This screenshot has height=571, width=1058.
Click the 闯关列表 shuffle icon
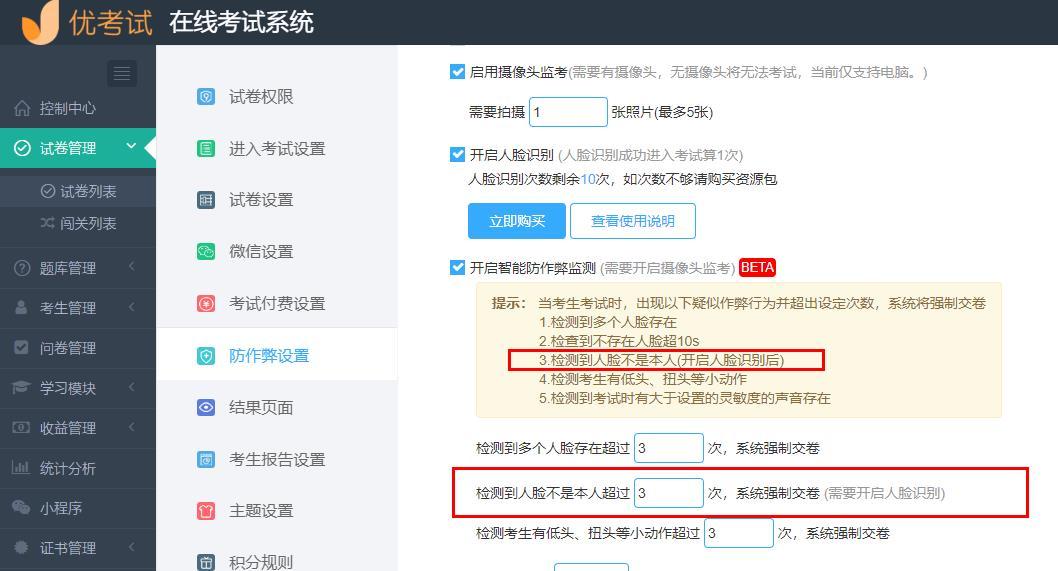[x=48, y=223]
